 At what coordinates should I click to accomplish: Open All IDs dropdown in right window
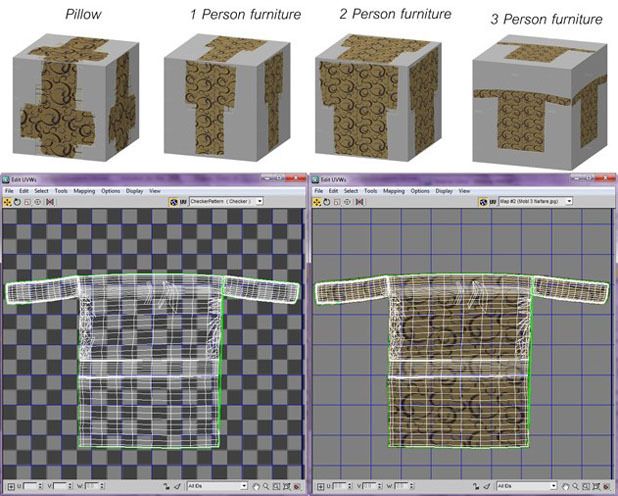[x=527, y=486]
